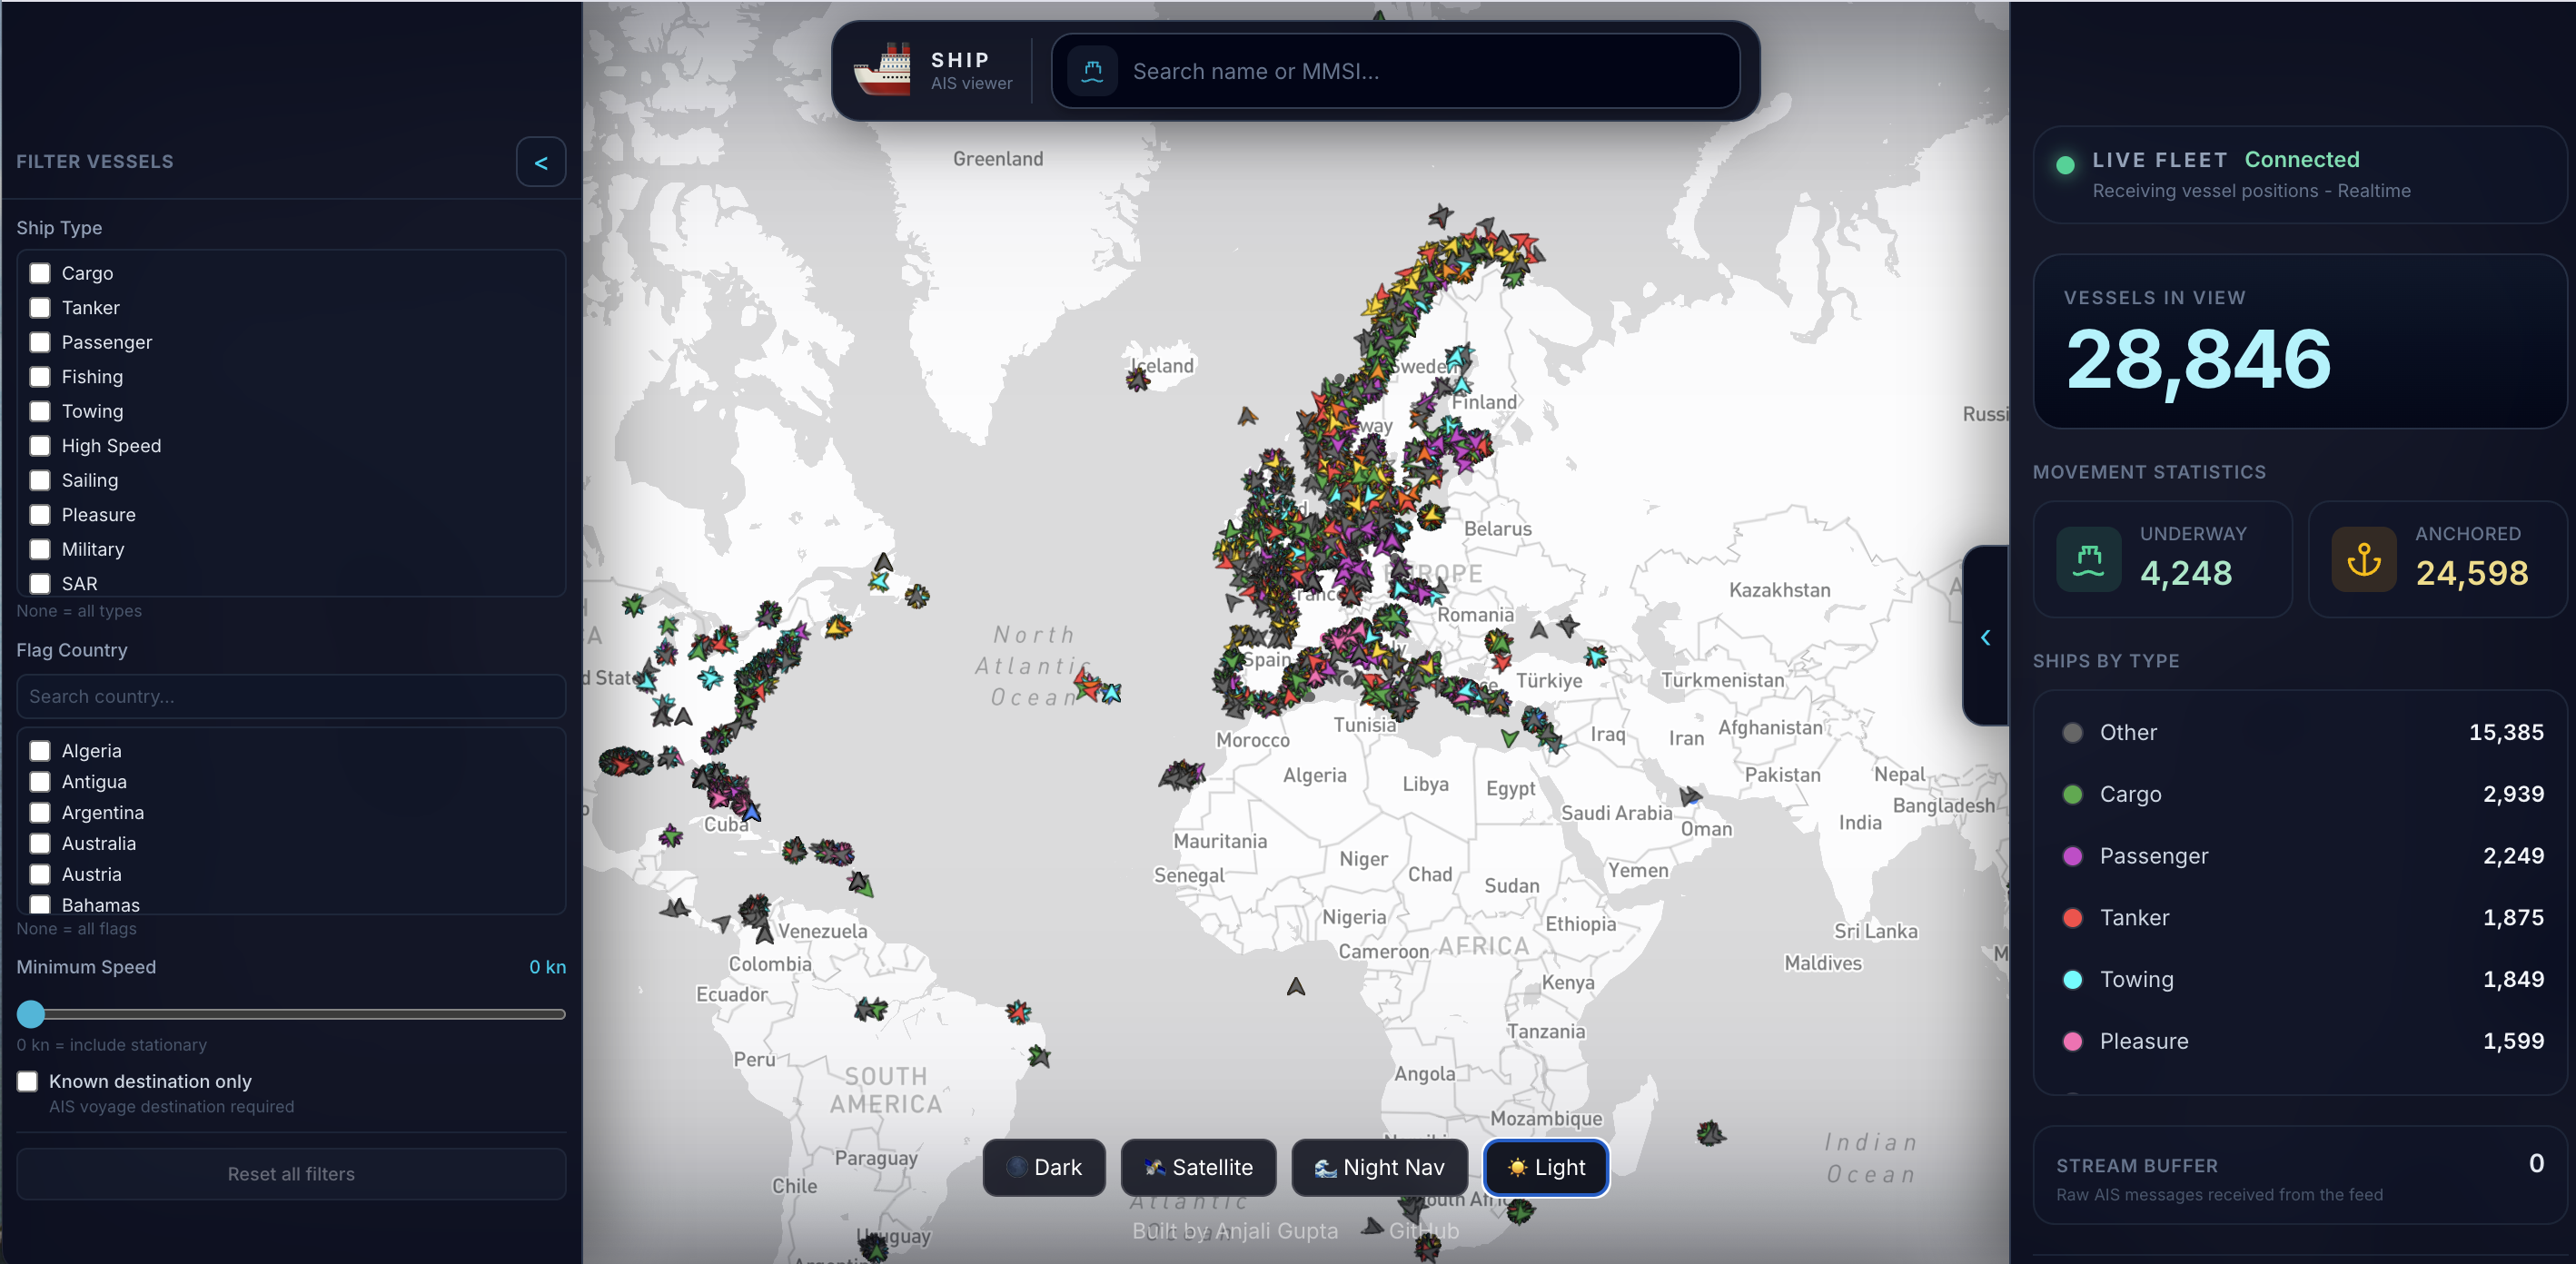Image resolution: width=2576 pixels, height=1264 pixels.
Task: Click the cyan Towing type dot
Action: point(2072,979)
